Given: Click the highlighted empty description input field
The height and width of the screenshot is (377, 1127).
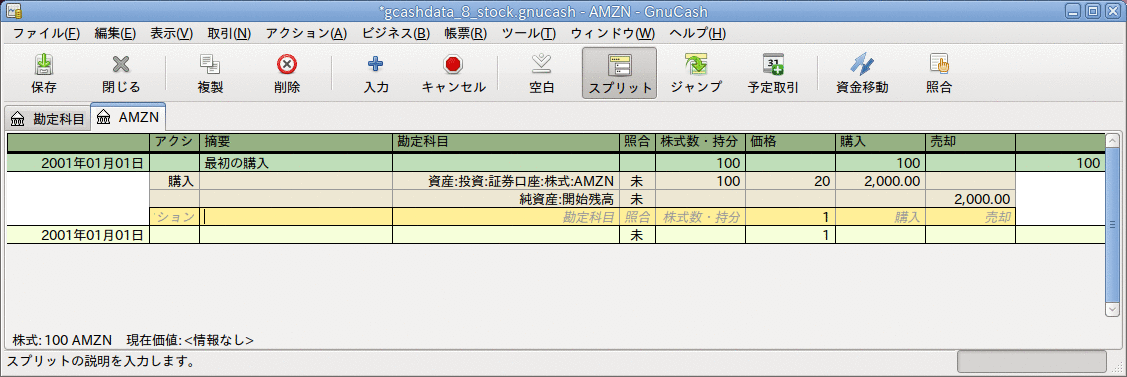Looking at the screenshot, I should tap(295, 216).
